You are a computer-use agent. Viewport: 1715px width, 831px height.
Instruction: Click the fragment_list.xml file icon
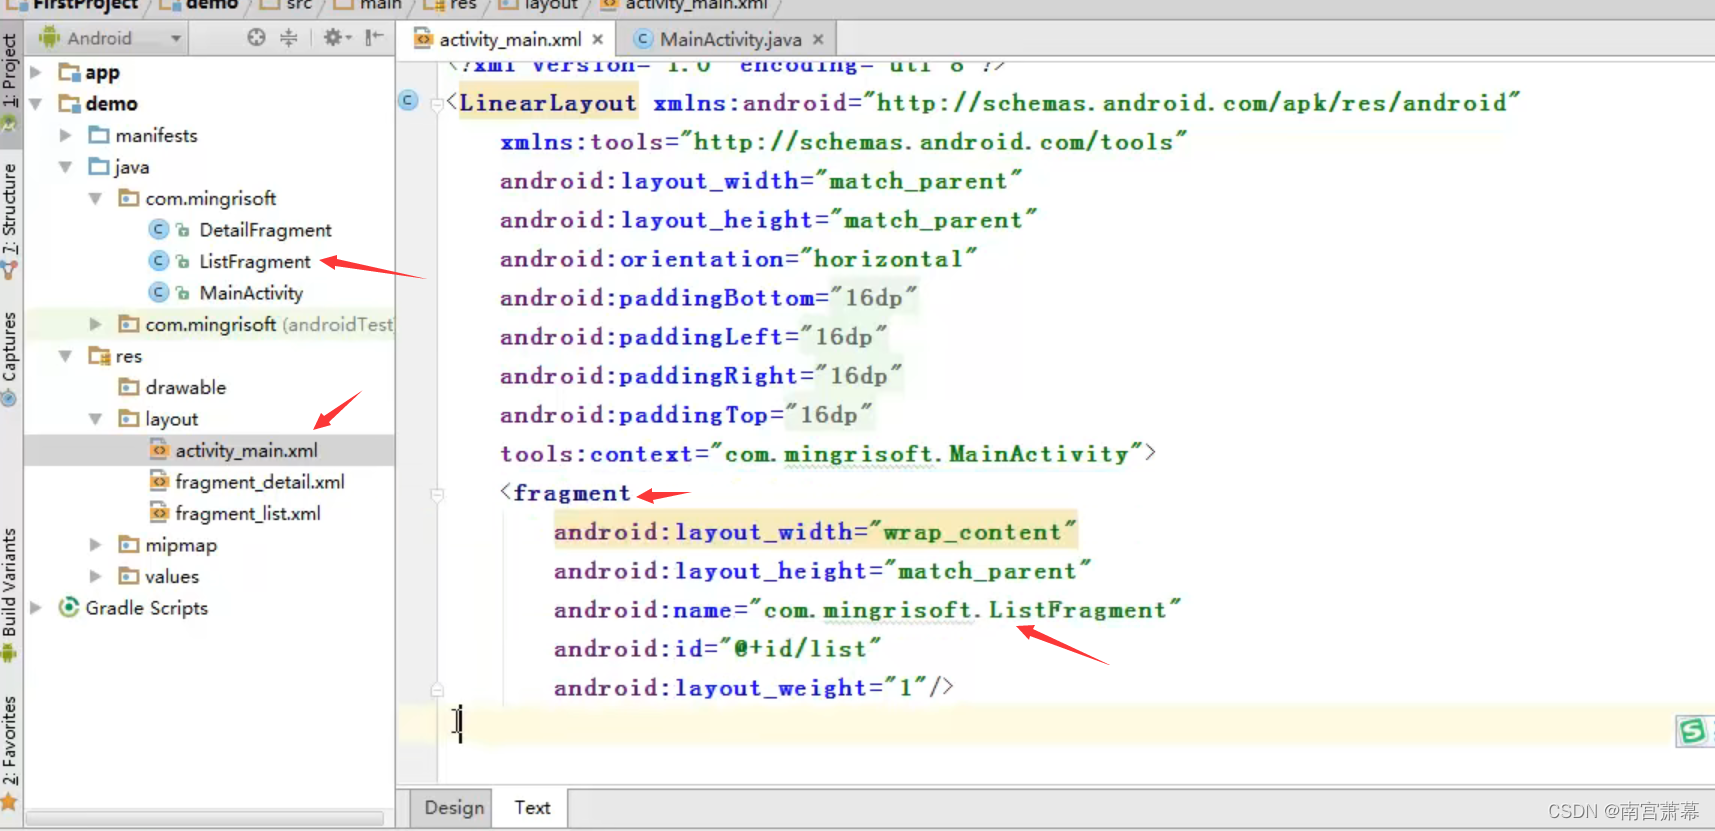(x=158, y=513)
